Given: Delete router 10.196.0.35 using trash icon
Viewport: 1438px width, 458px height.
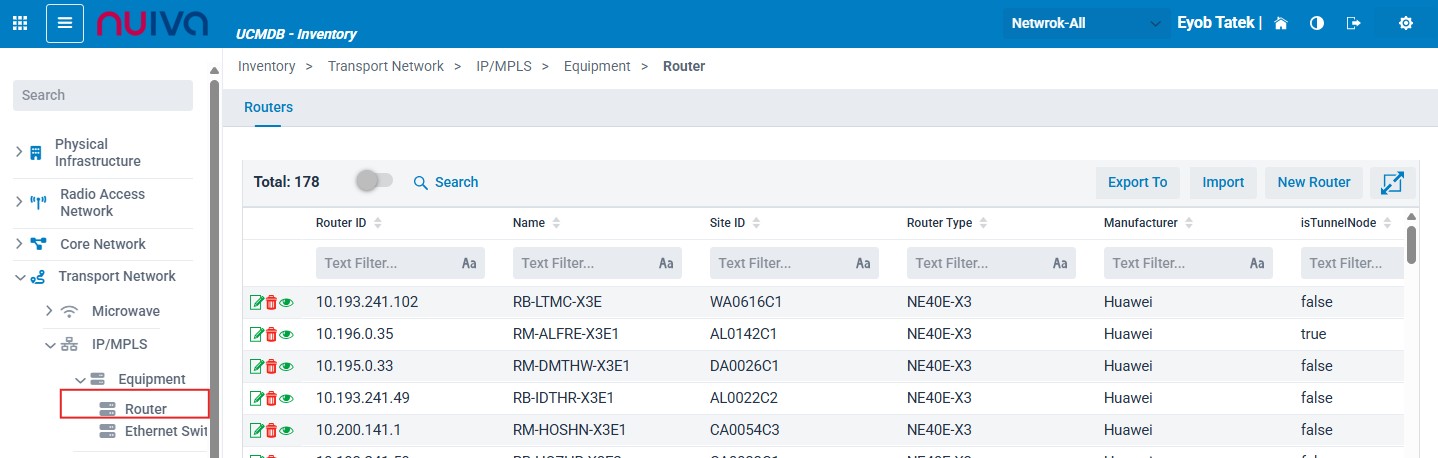Looking at the screenshot, I should tap(271, 335).
